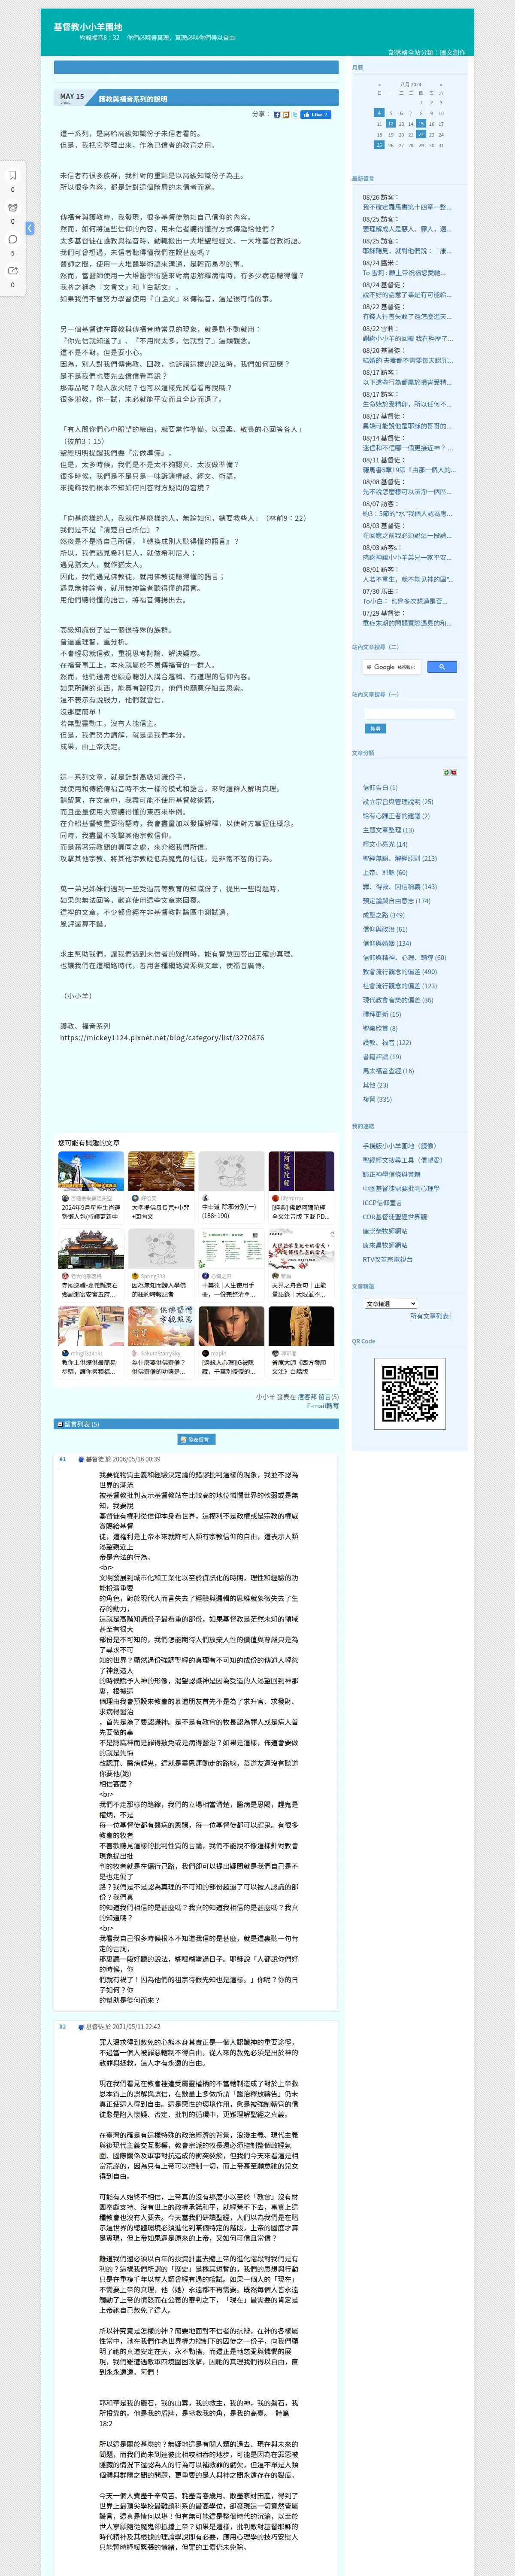Go to previous month in calendar
The width and height of the screenshot is (515, 2576).
[x=379, y=85]
